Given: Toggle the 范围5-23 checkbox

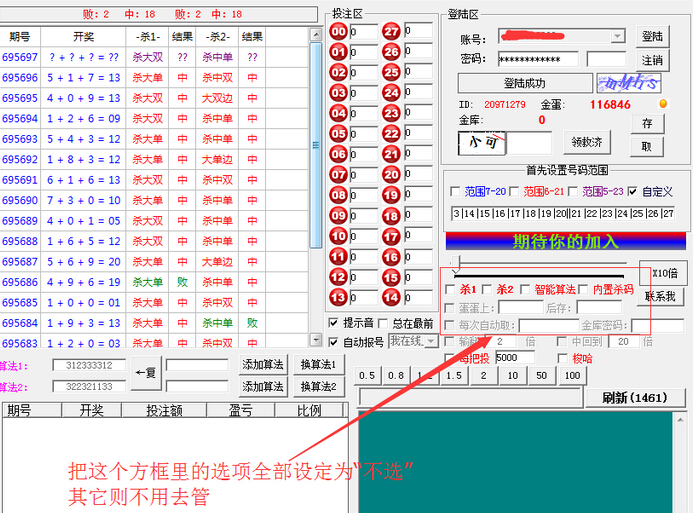Looking at the screenshot, I should pos(573,191).
